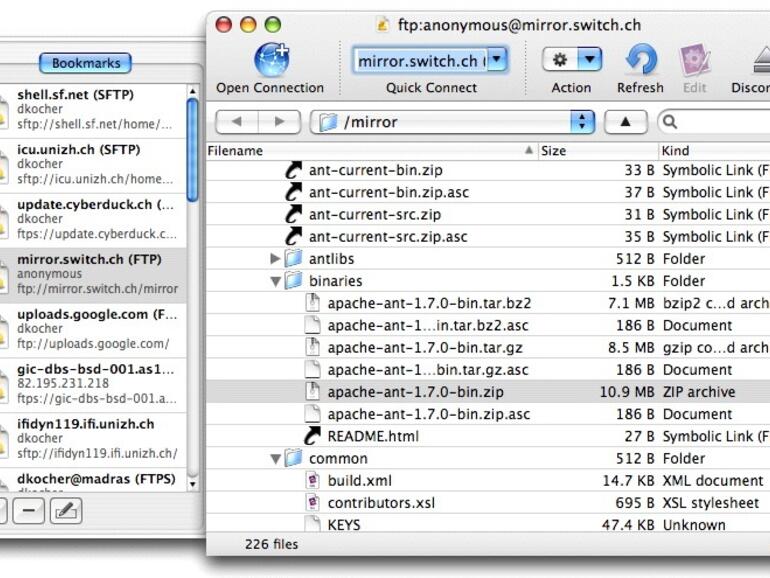Image resolution: width=770 pixels, height=578 pixels.
Task: Click the green zoom window button
Action: tap(273, 24)
